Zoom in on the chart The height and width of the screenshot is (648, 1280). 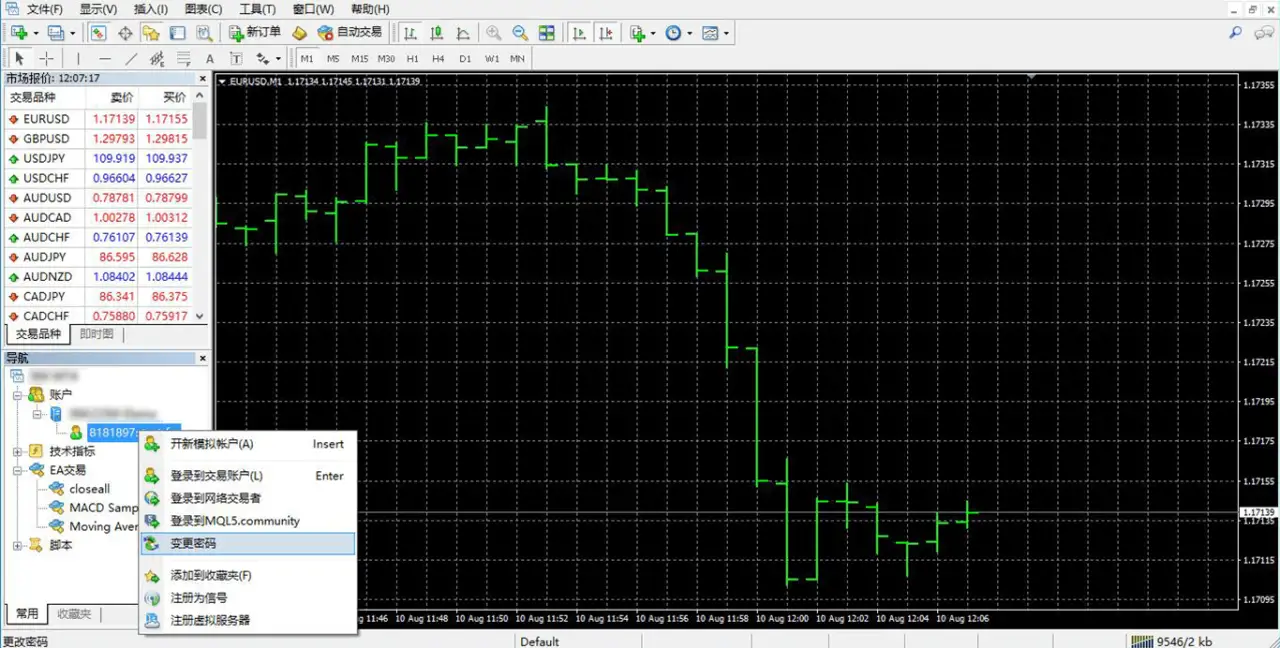pyautogui.click(x=494, y=33)
